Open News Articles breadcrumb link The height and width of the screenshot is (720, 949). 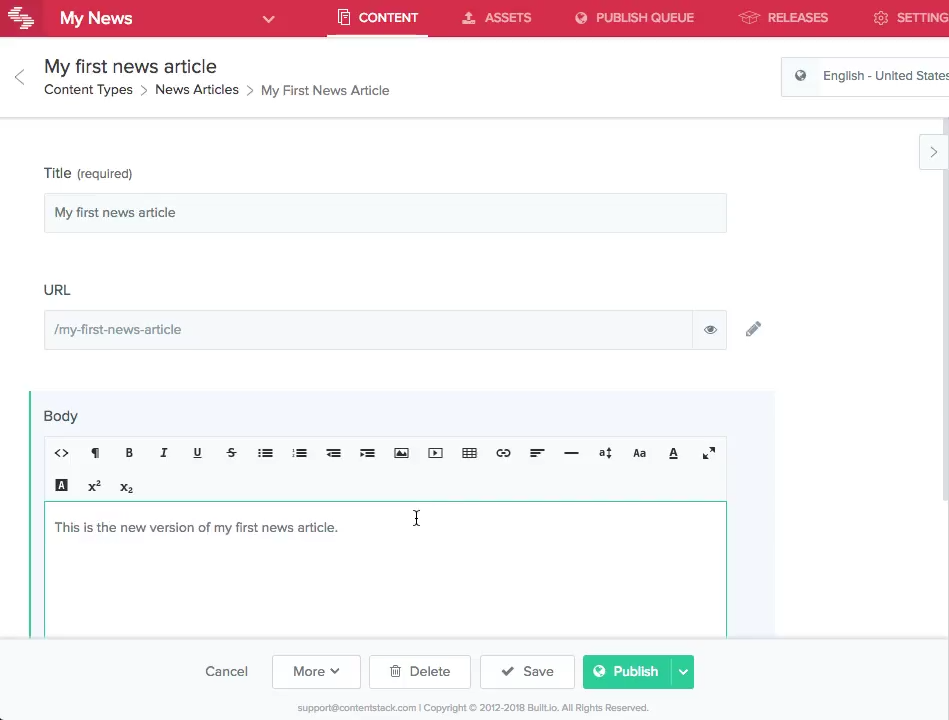tap(197, 90)
